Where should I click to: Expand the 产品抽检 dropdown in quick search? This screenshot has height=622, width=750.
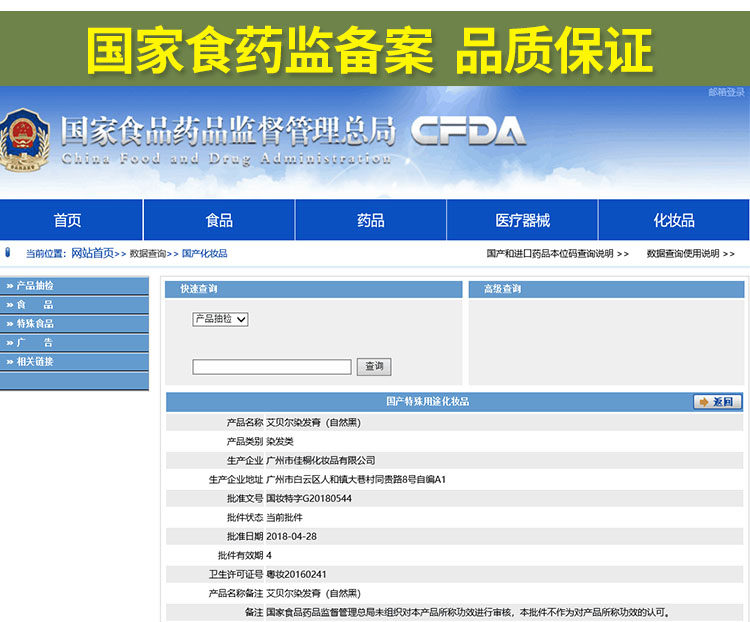point(220,319)
